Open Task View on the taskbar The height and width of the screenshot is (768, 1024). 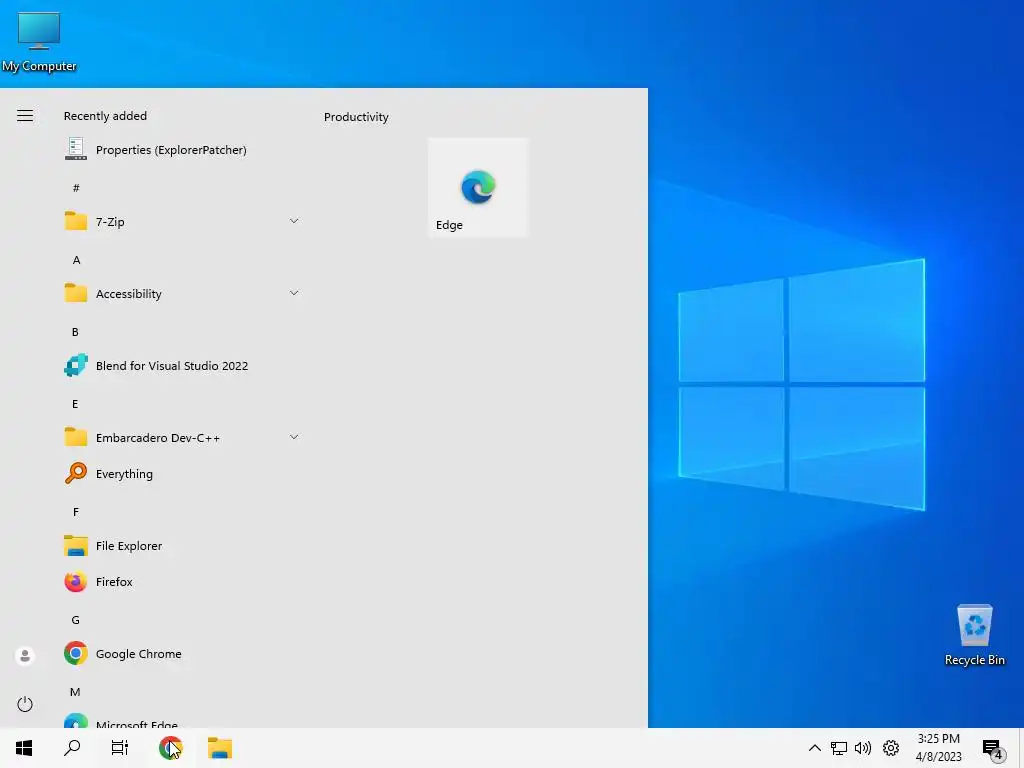[120, 748]
